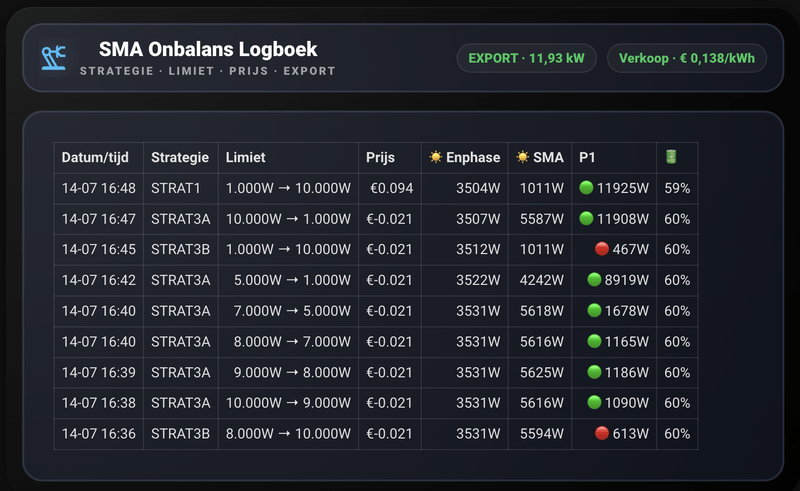
Task: Click the red dot beside 467W
Action: tap(602, 249)
